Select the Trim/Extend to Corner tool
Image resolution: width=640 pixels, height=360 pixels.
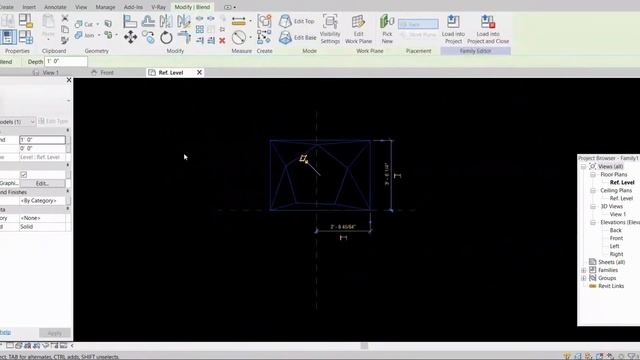pyautogui.click(x=184, y=38)
